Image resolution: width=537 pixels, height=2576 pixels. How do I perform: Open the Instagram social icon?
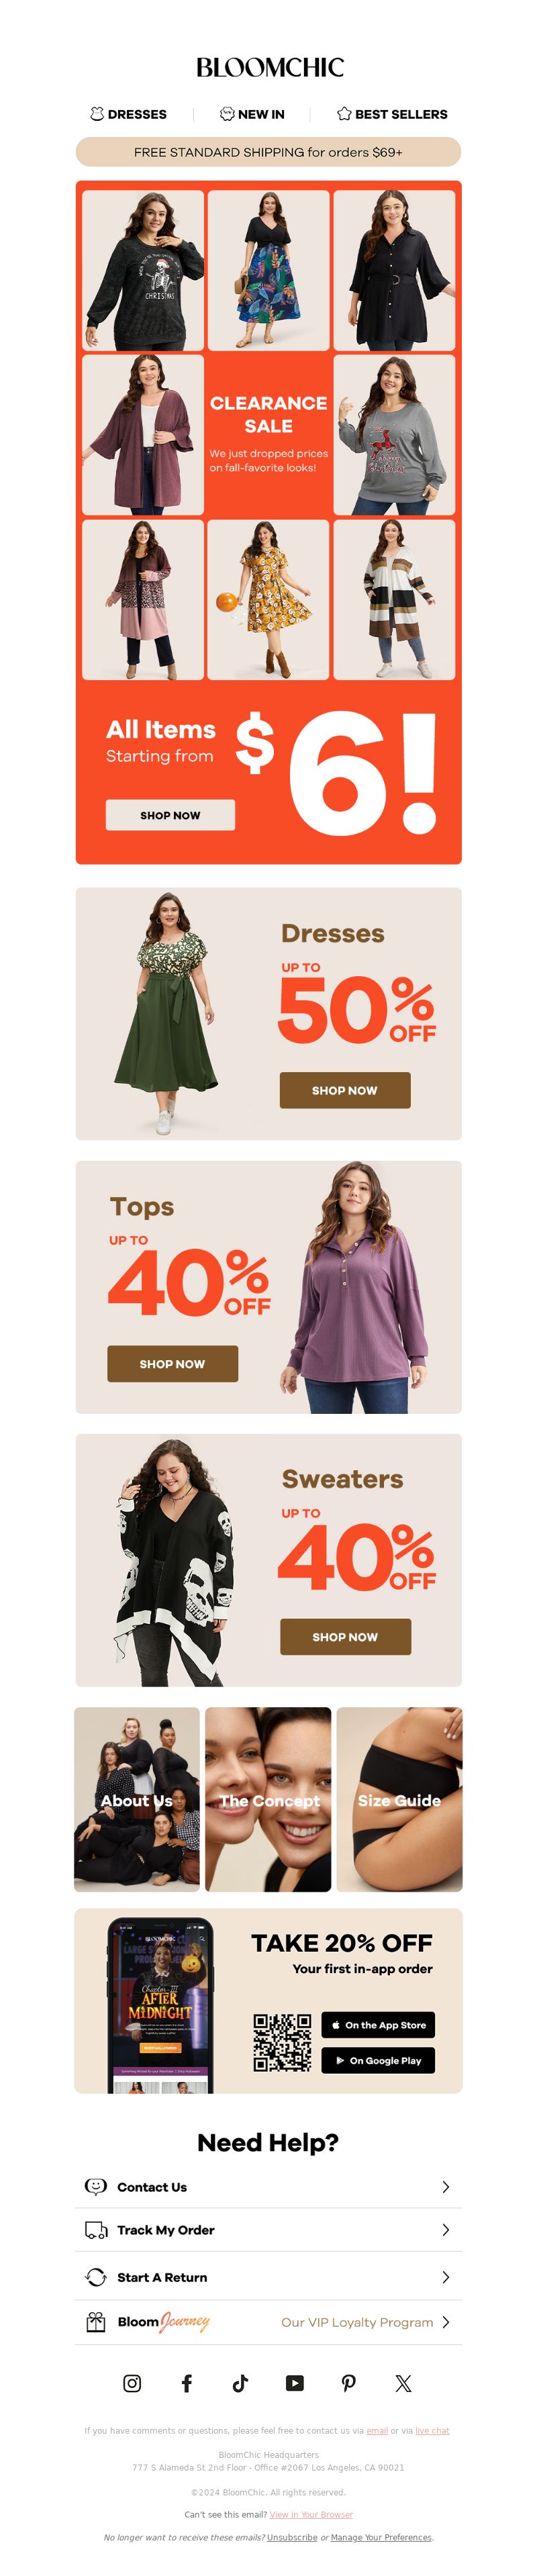(132, 2383)
